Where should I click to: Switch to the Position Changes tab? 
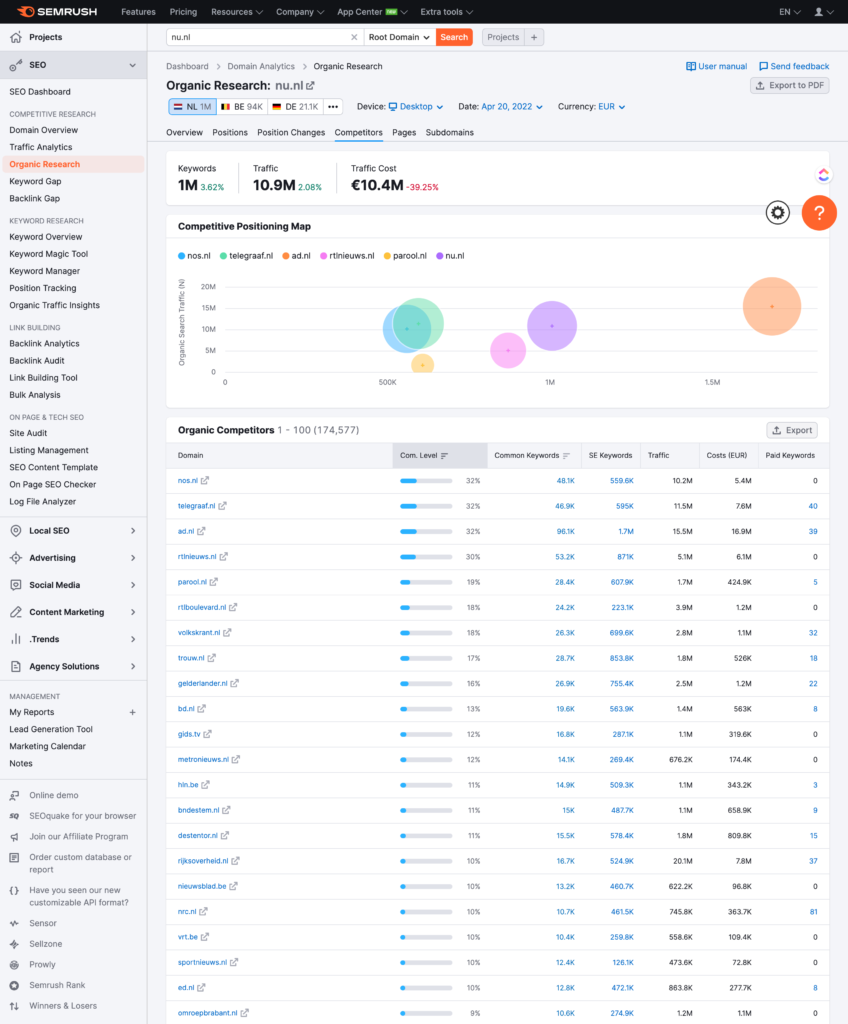click(291, 133)
